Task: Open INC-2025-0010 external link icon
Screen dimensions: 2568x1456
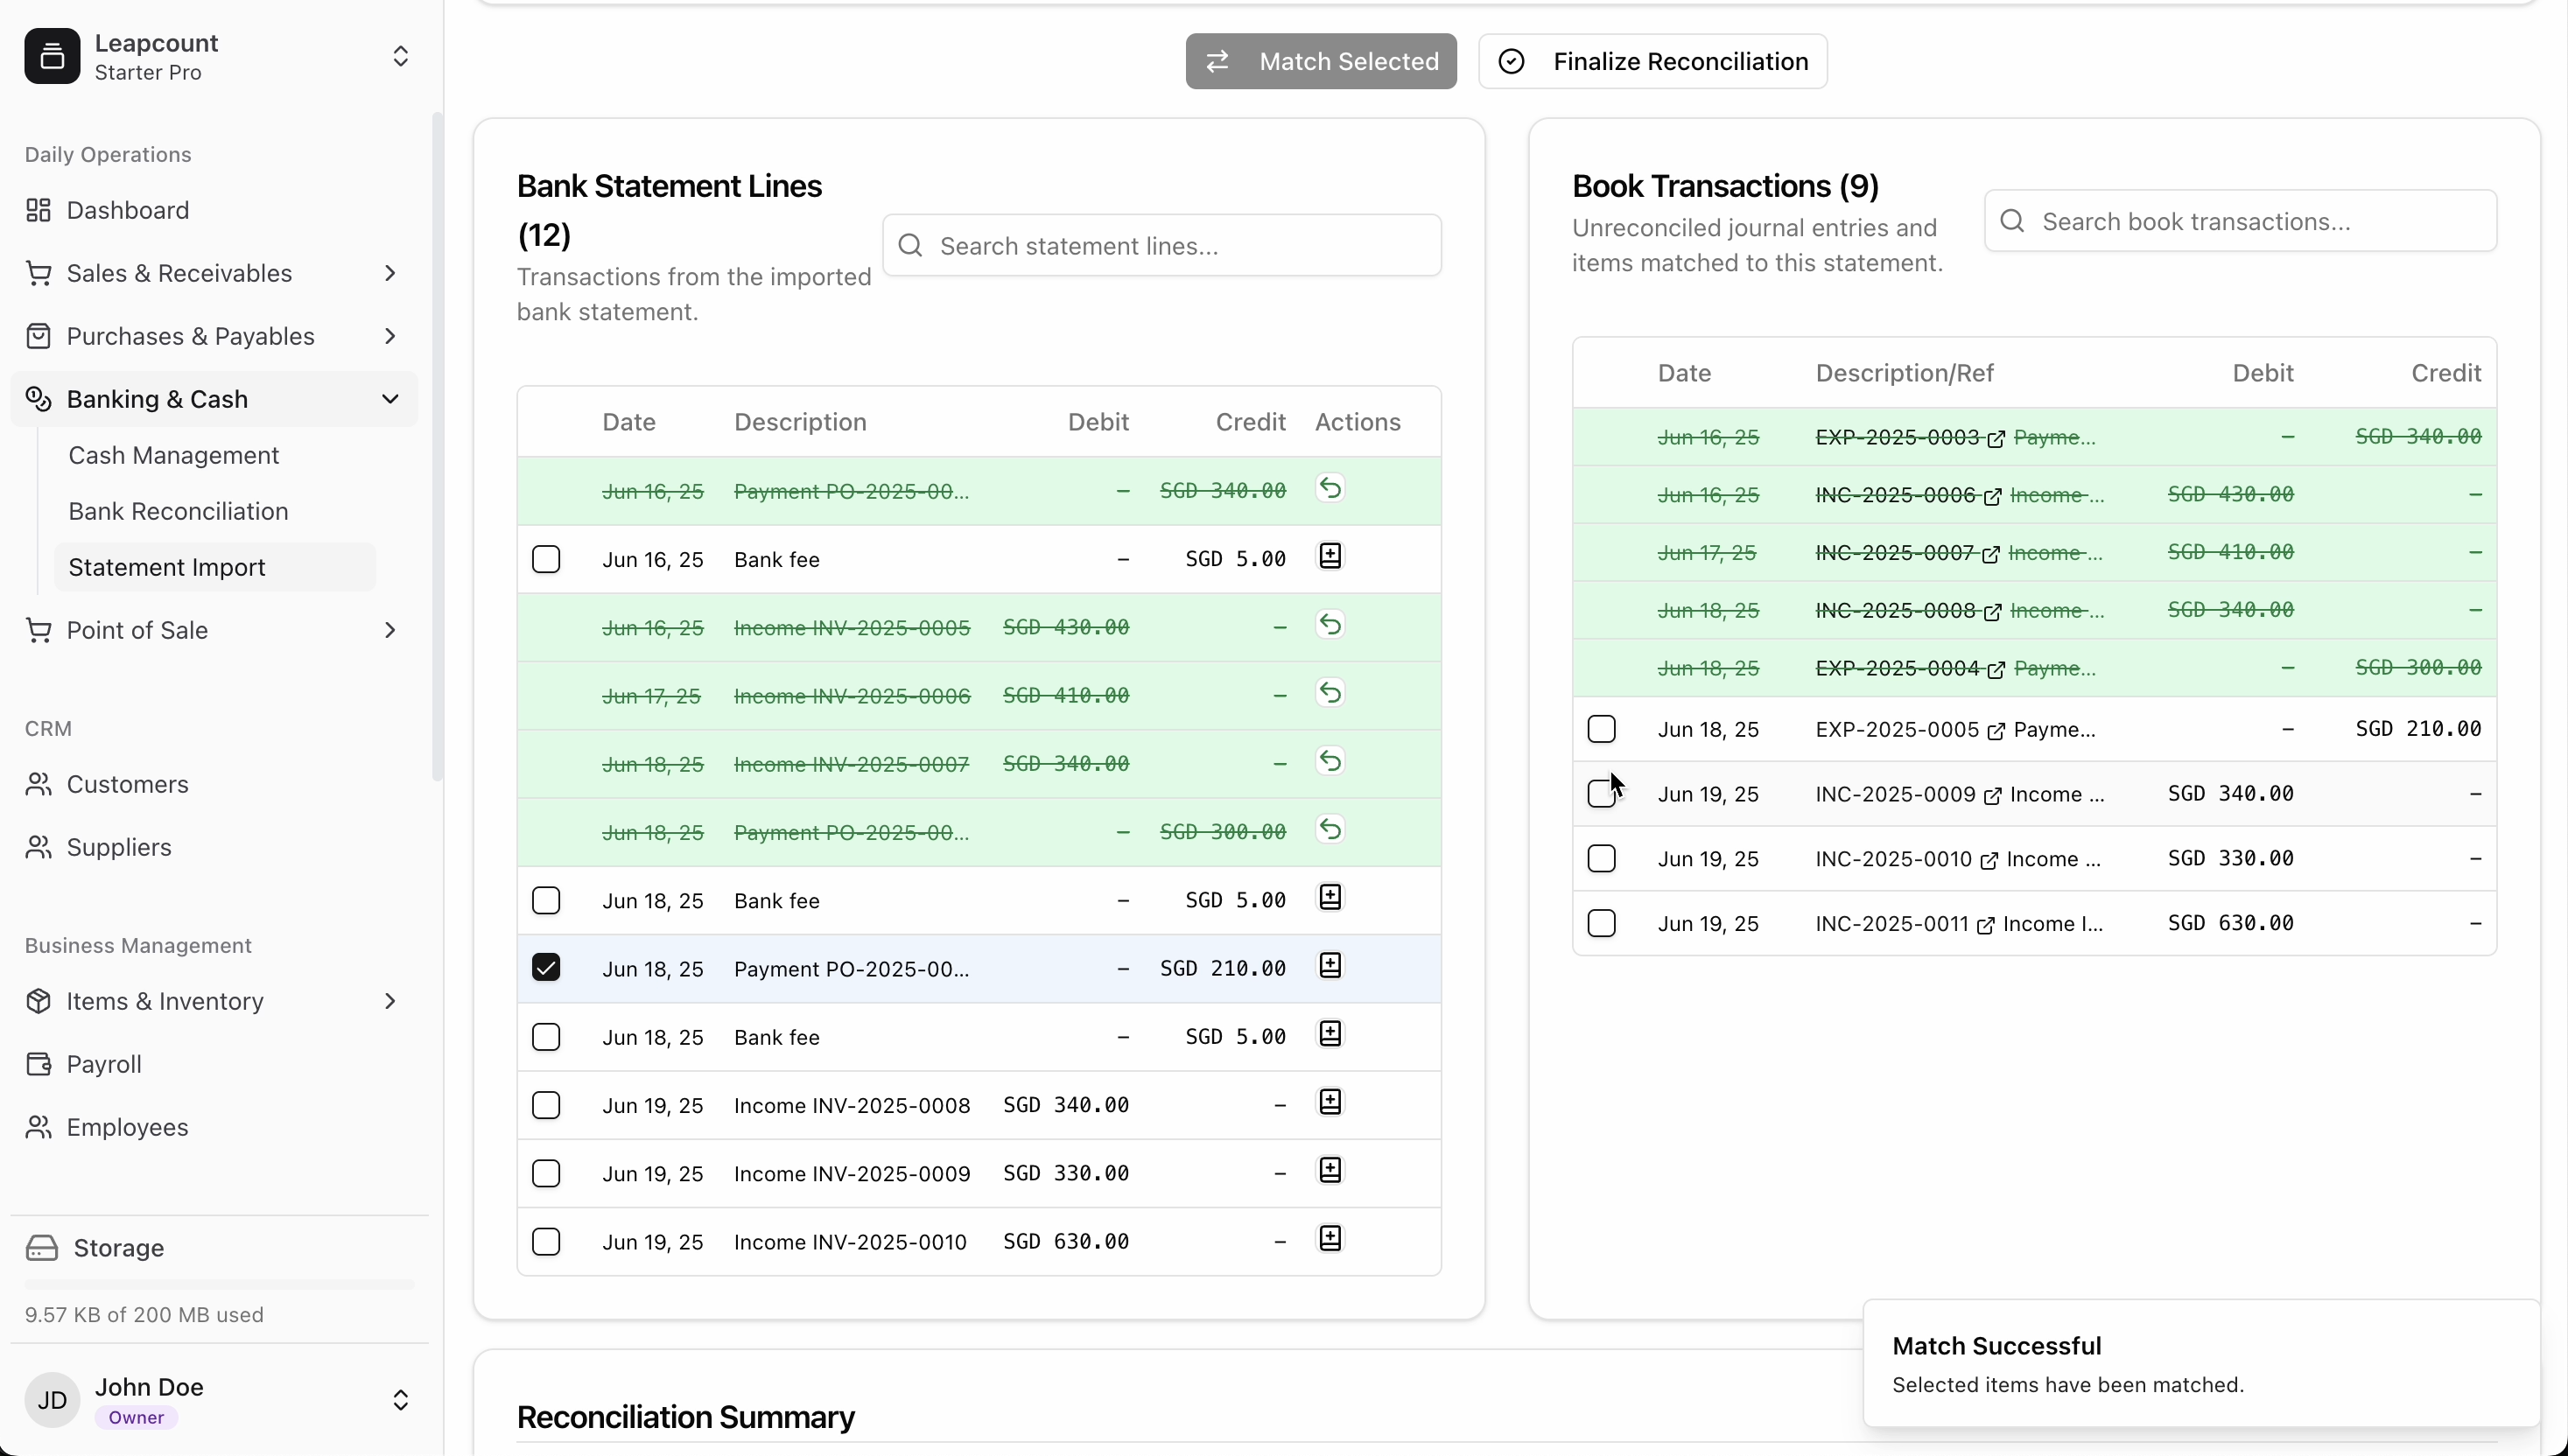Action: coord(1989,861)
